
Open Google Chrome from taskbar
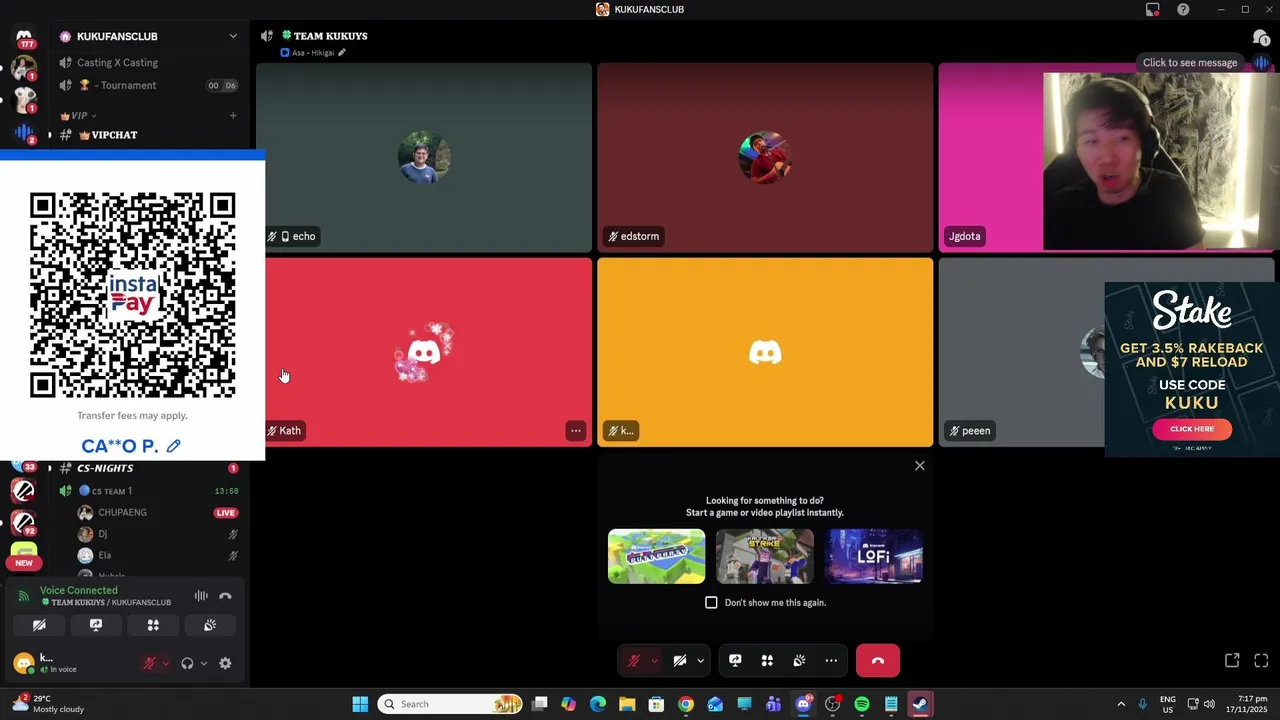coord(685,704)
